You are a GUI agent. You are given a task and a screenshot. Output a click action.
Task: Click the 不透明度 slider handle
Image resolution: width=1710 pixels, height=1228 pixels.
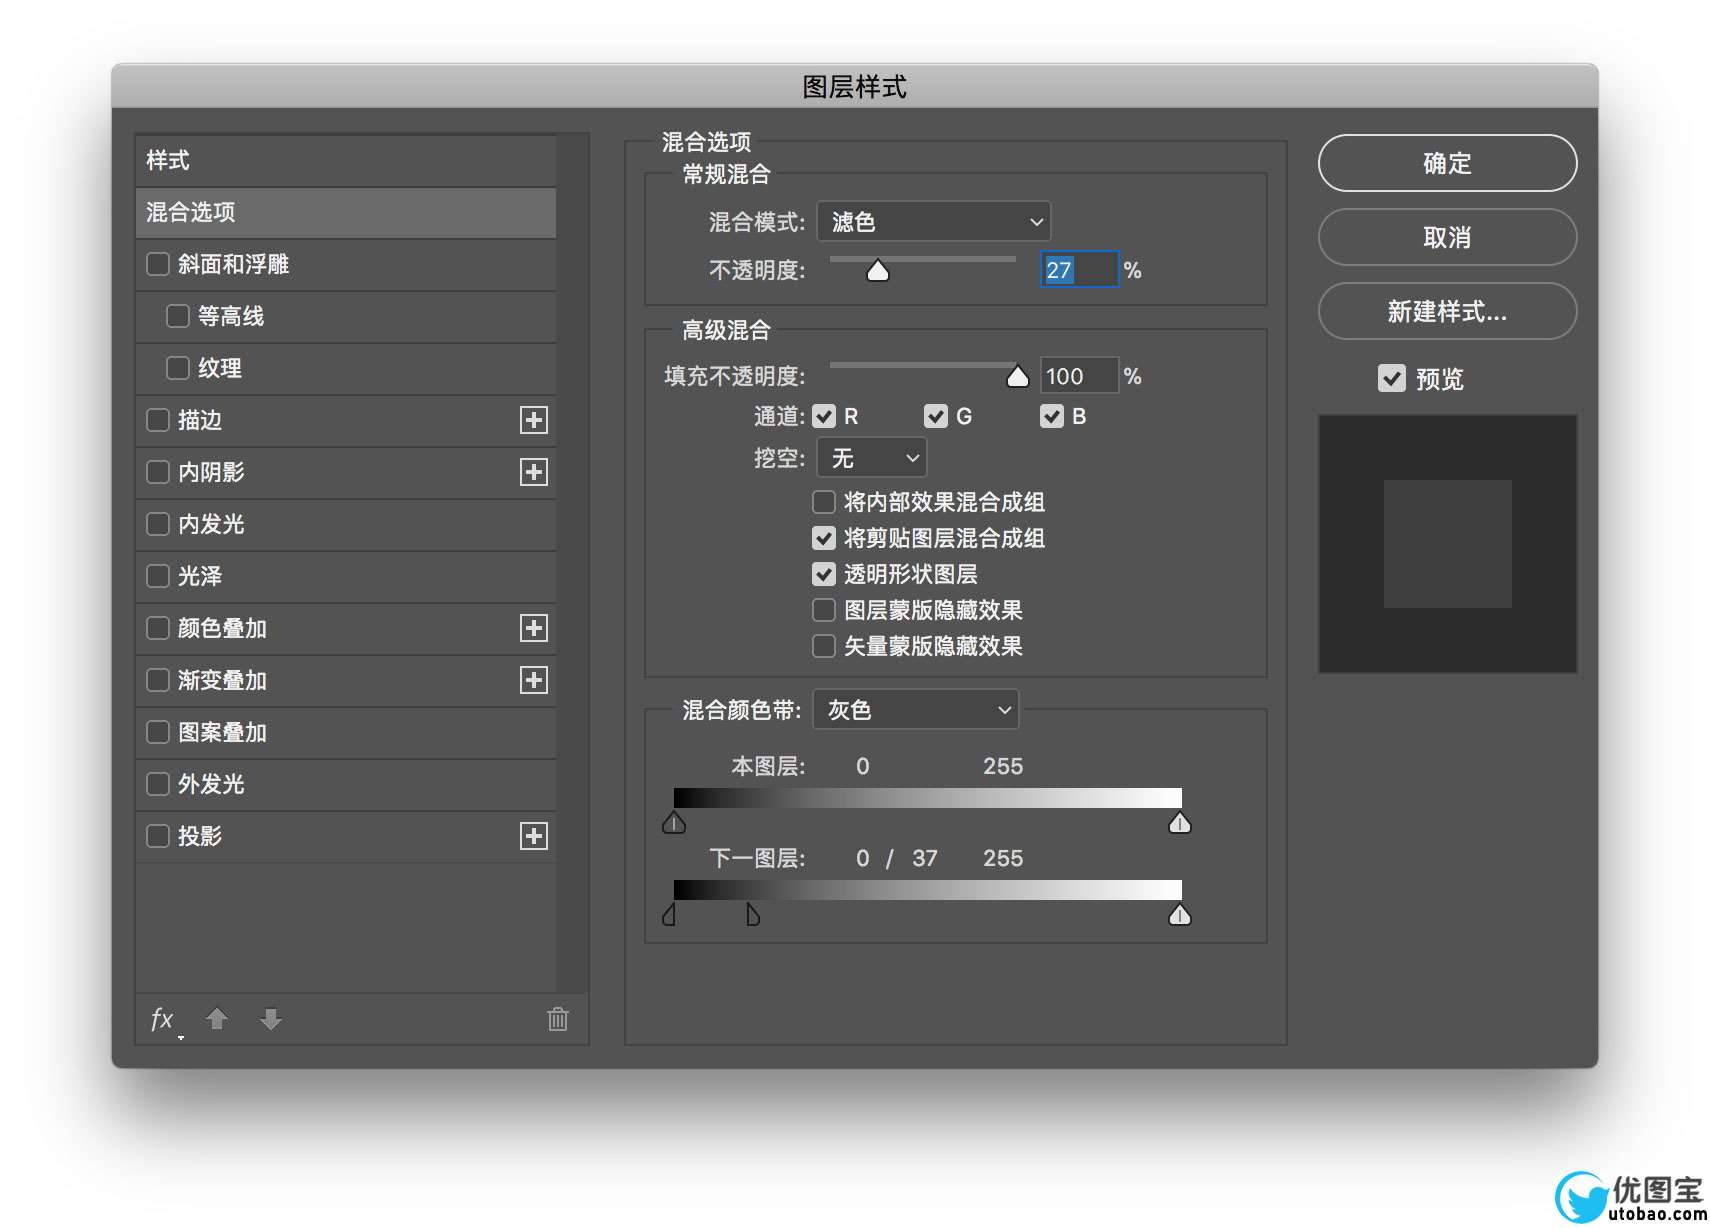click(x=878, y=271)
